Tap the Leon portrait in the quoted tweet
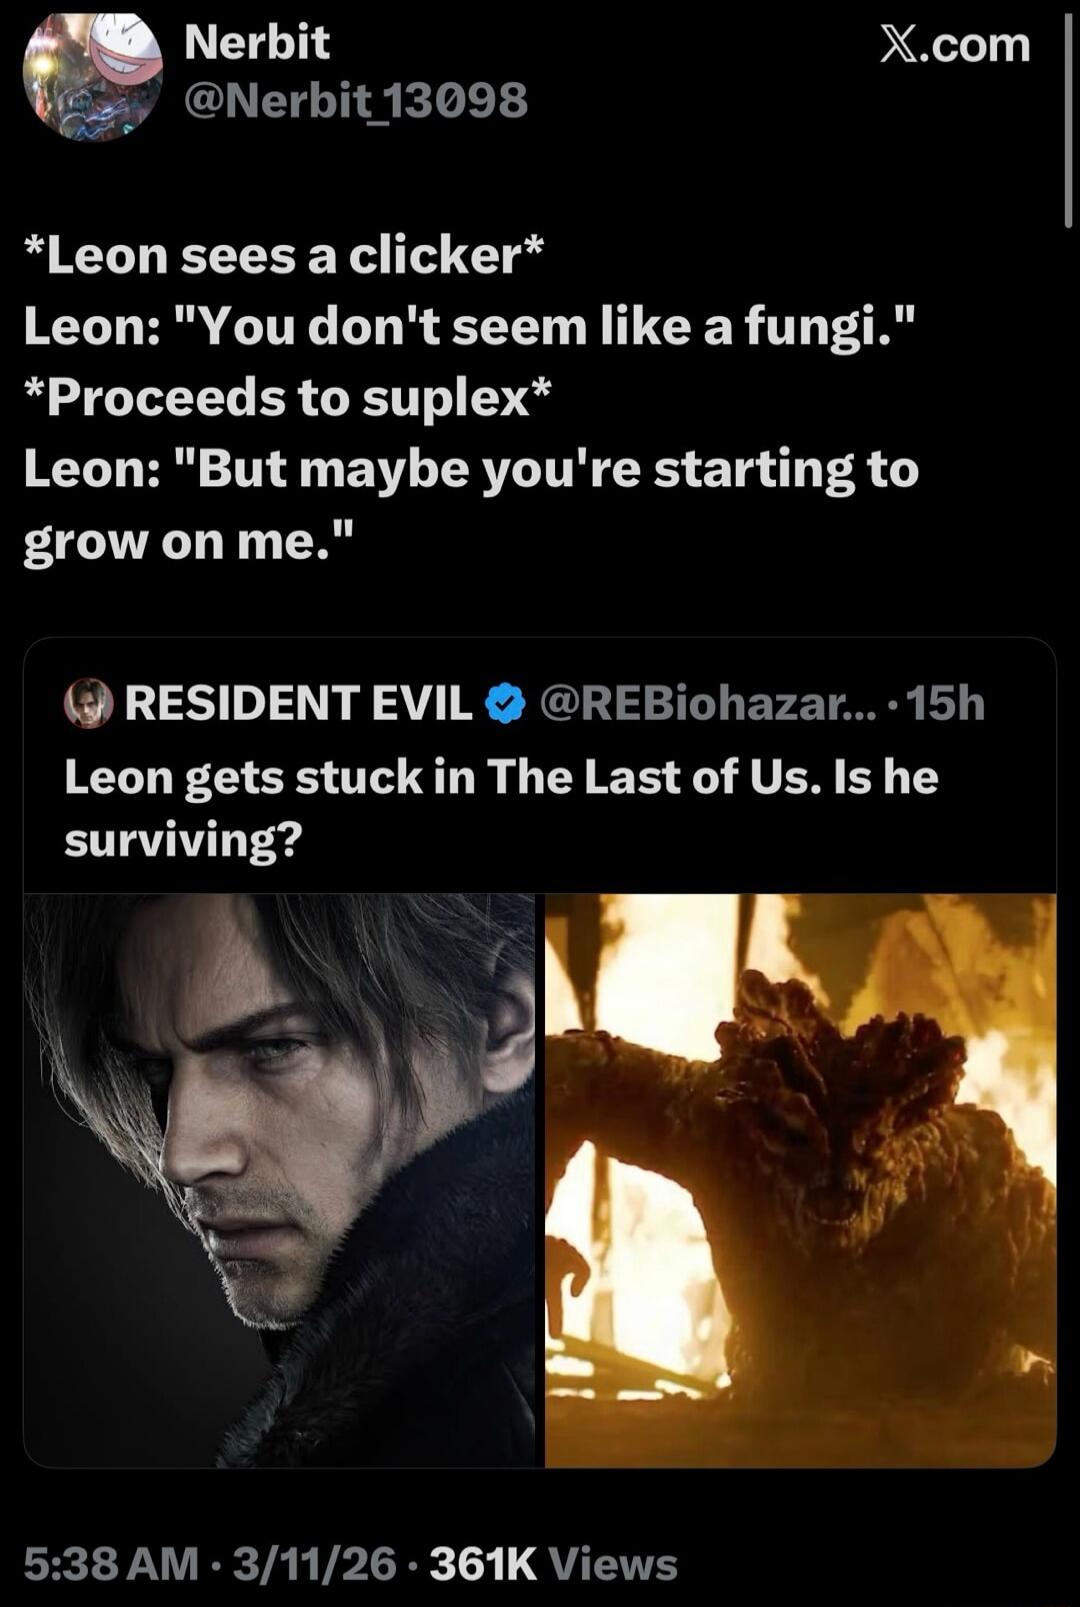This screenshot has height=1607, width=1080. click(x=280, y=1180)
